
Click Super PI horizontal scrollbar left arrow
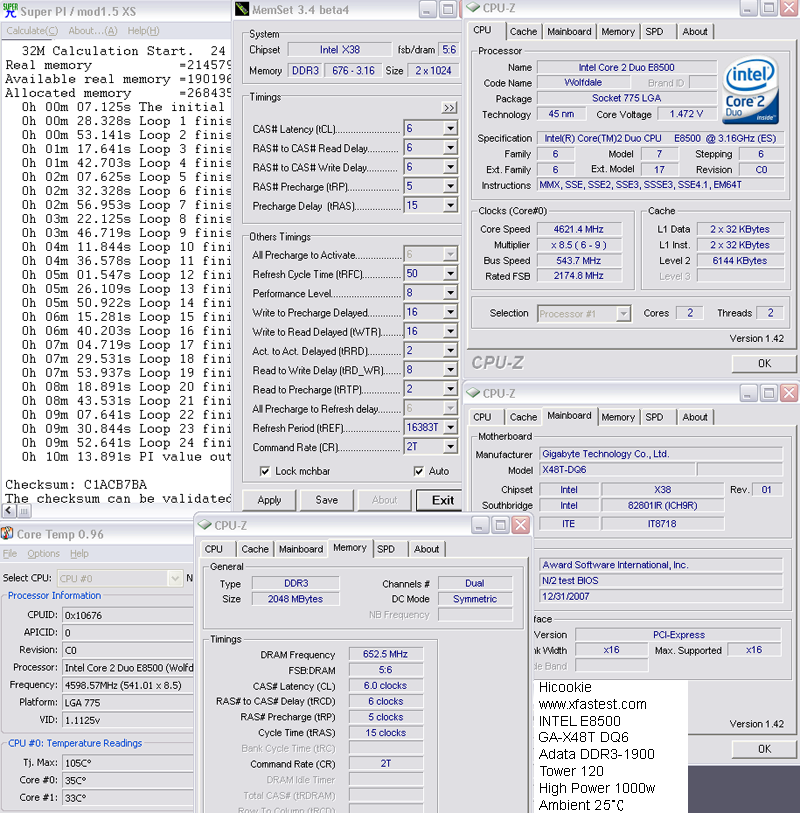(9, 511)
